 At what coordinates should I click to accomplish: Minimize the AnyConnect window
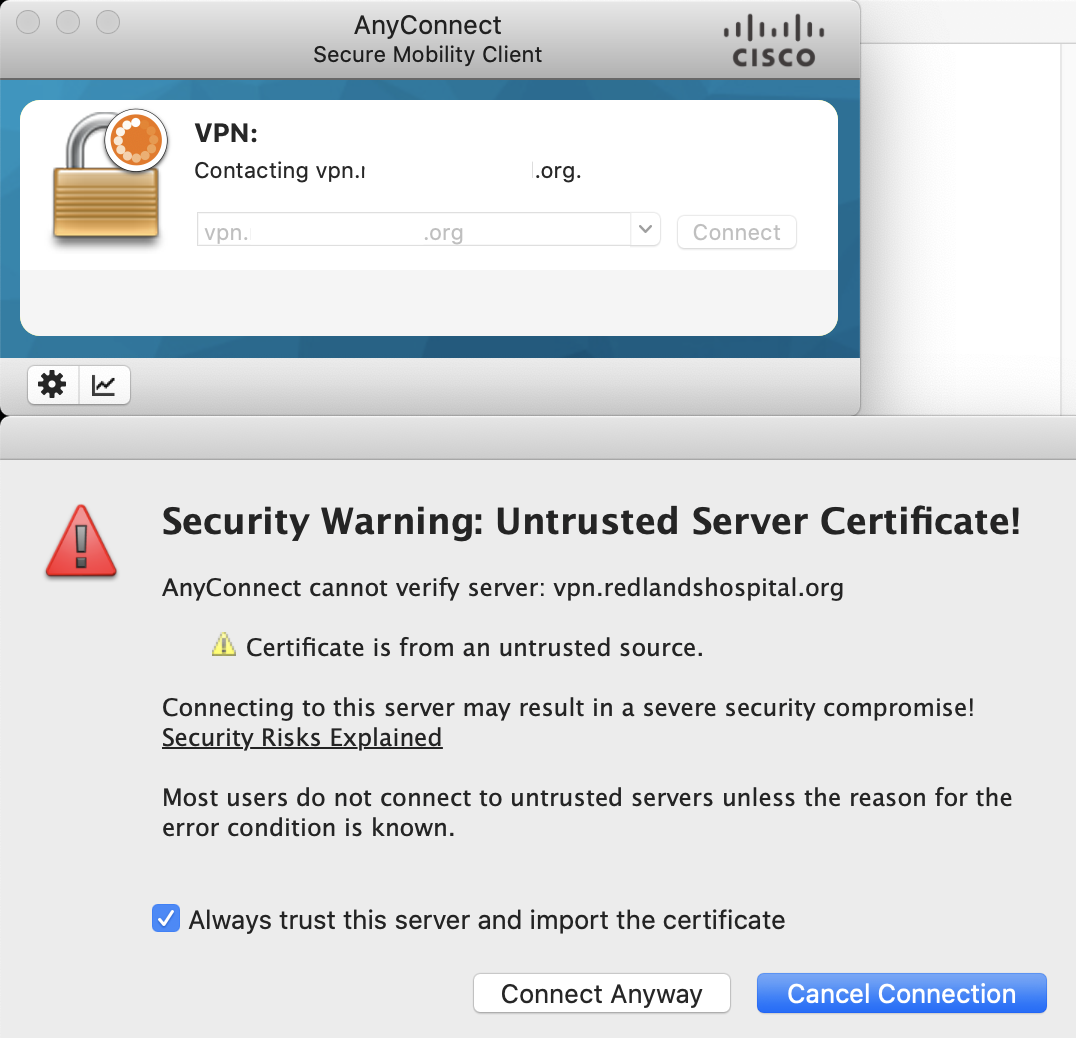pyautogui.click(x=68, y=22)
